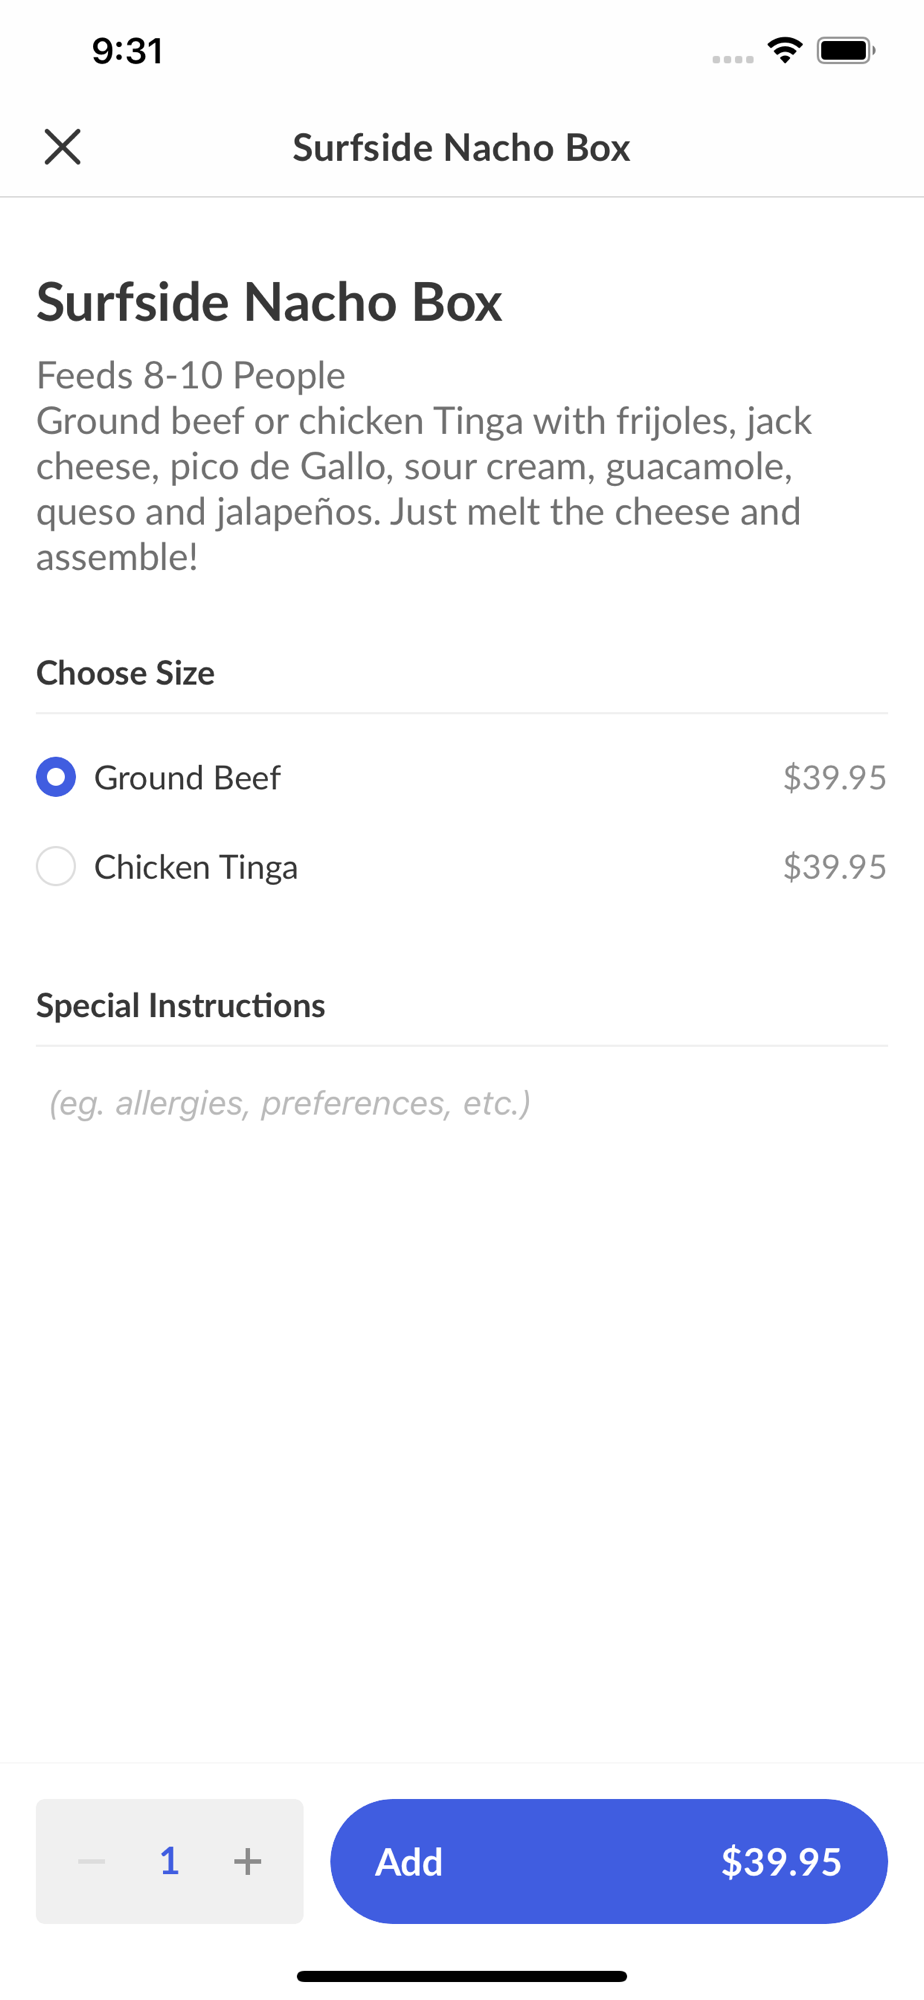Tap the Wi-Fi status icon
Screen dimensions: 924x2000
(x=785, y=50)
